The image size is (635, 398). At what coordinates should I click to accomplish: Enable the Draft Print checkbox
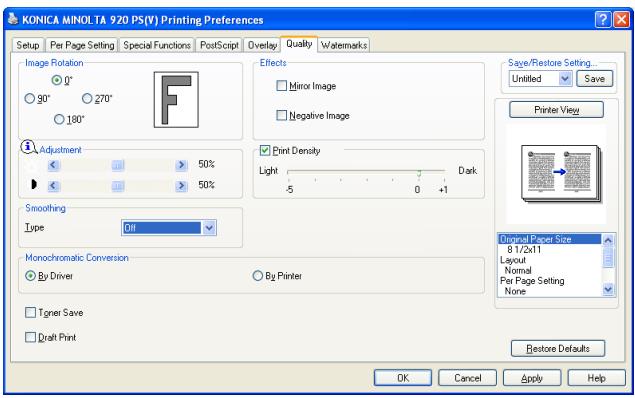(x=30, y=337)
